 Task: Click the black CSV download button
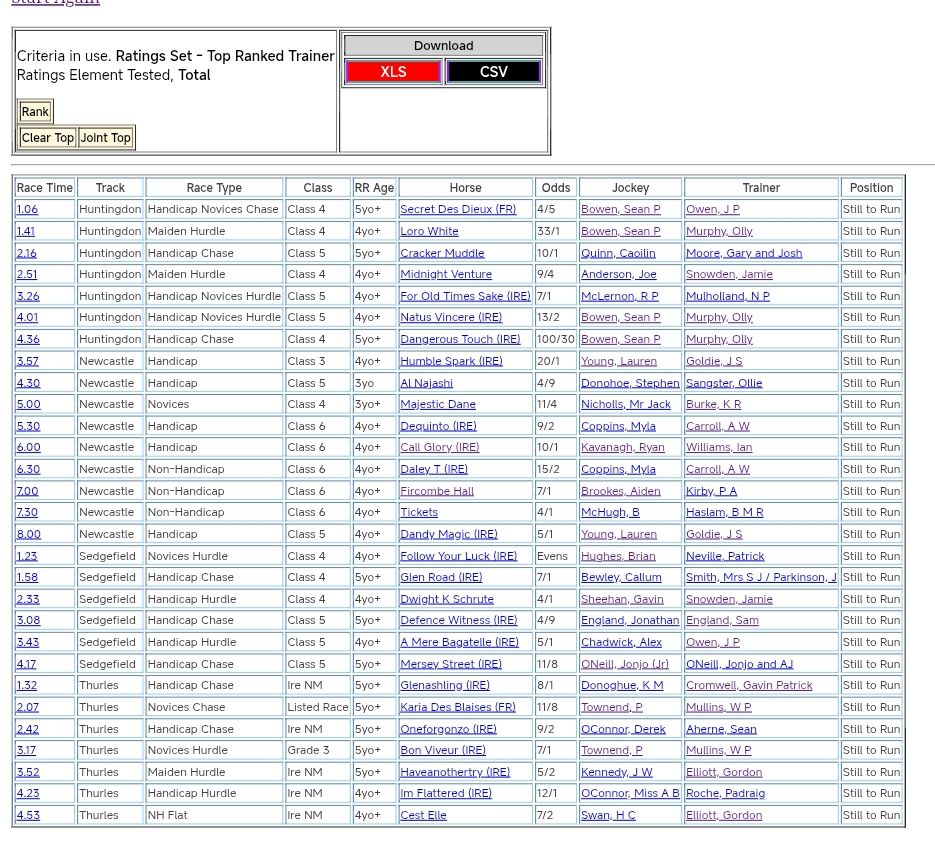(493, 72)
